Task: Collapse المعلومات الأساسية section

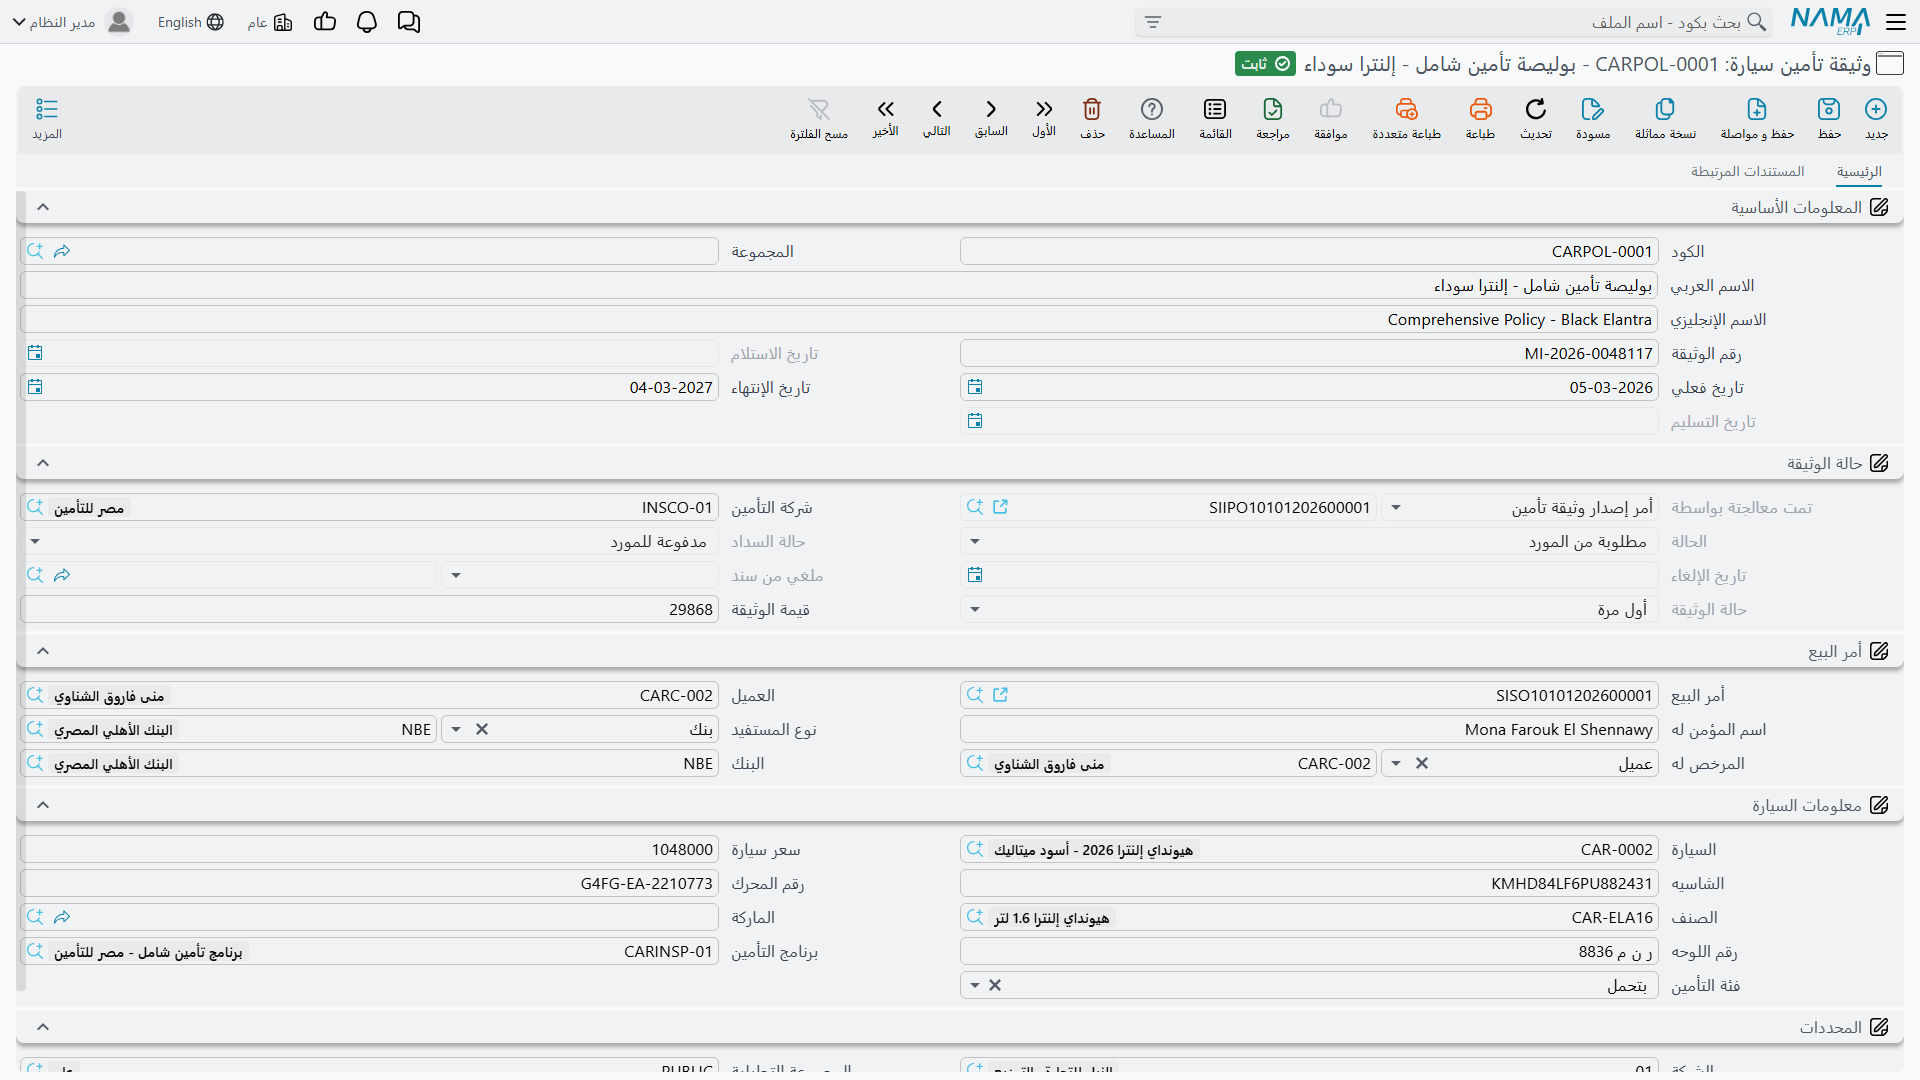Action: pyautogui.click(x=43, y=207)
